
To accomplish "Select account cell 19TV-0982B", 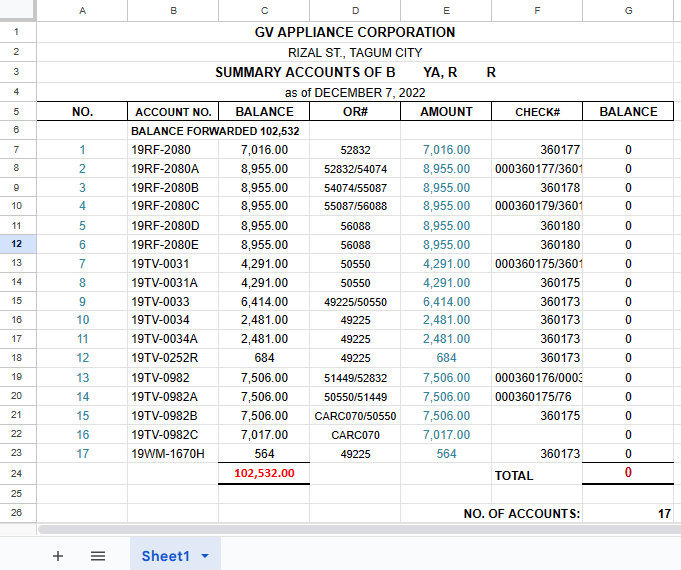I will (x=173, y=416).
